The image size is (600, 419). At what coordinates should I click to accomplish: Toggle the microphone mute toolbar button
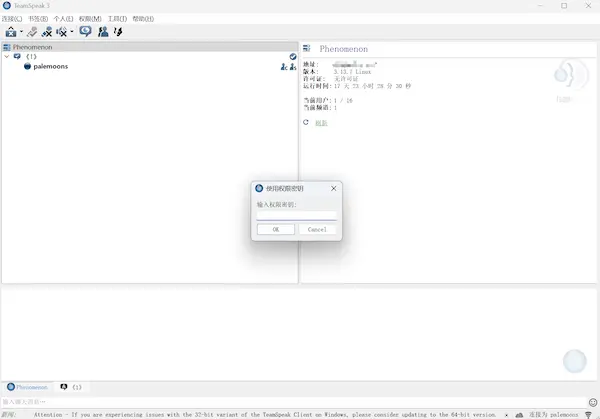47,32
